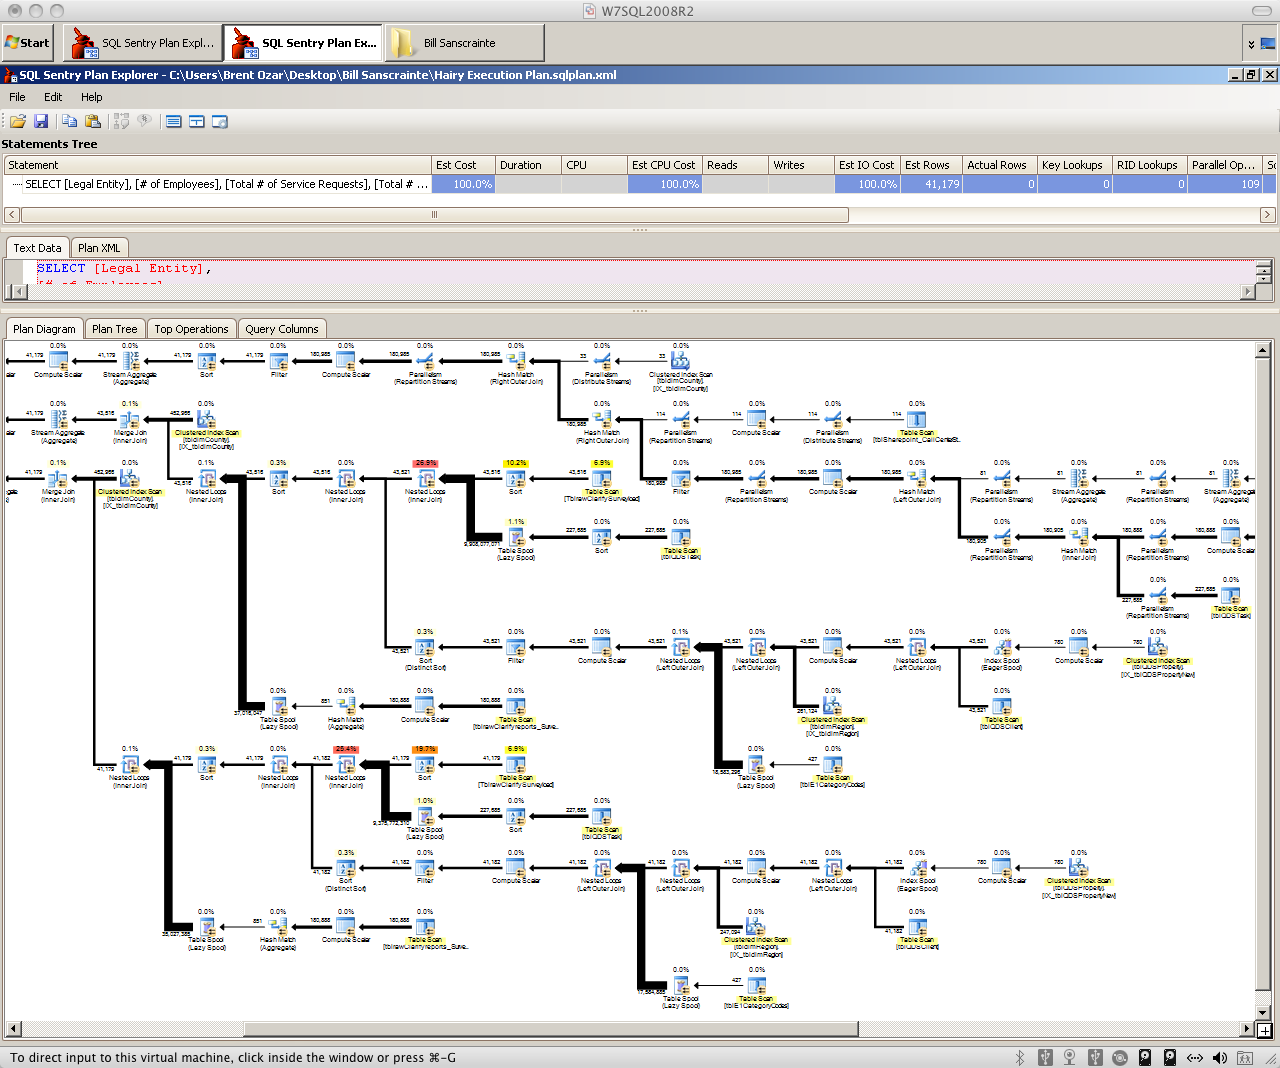Screen dimensions: 1280x1068
Task: Select the Sort node costing 19.7%
Action: coord(425,765)
